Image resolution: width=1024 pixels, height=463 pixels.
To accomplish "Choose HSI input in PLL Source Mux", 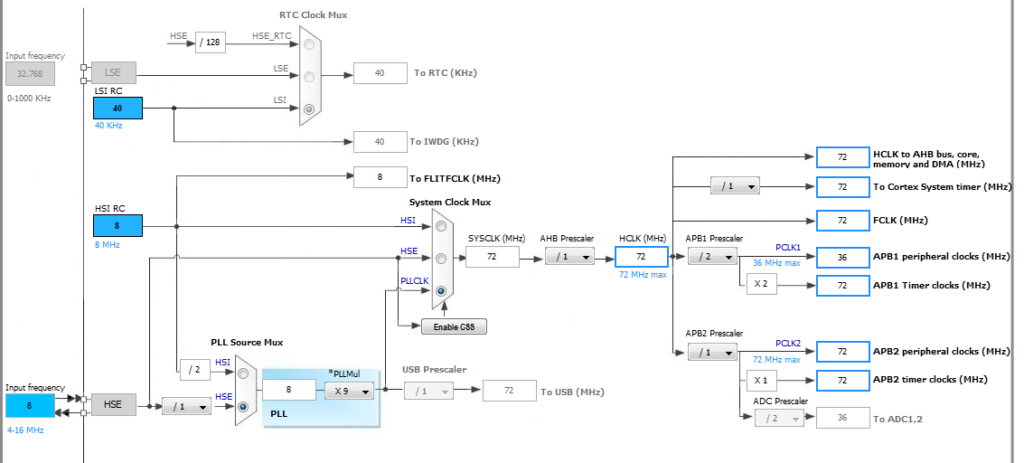I will pos(246,375).
